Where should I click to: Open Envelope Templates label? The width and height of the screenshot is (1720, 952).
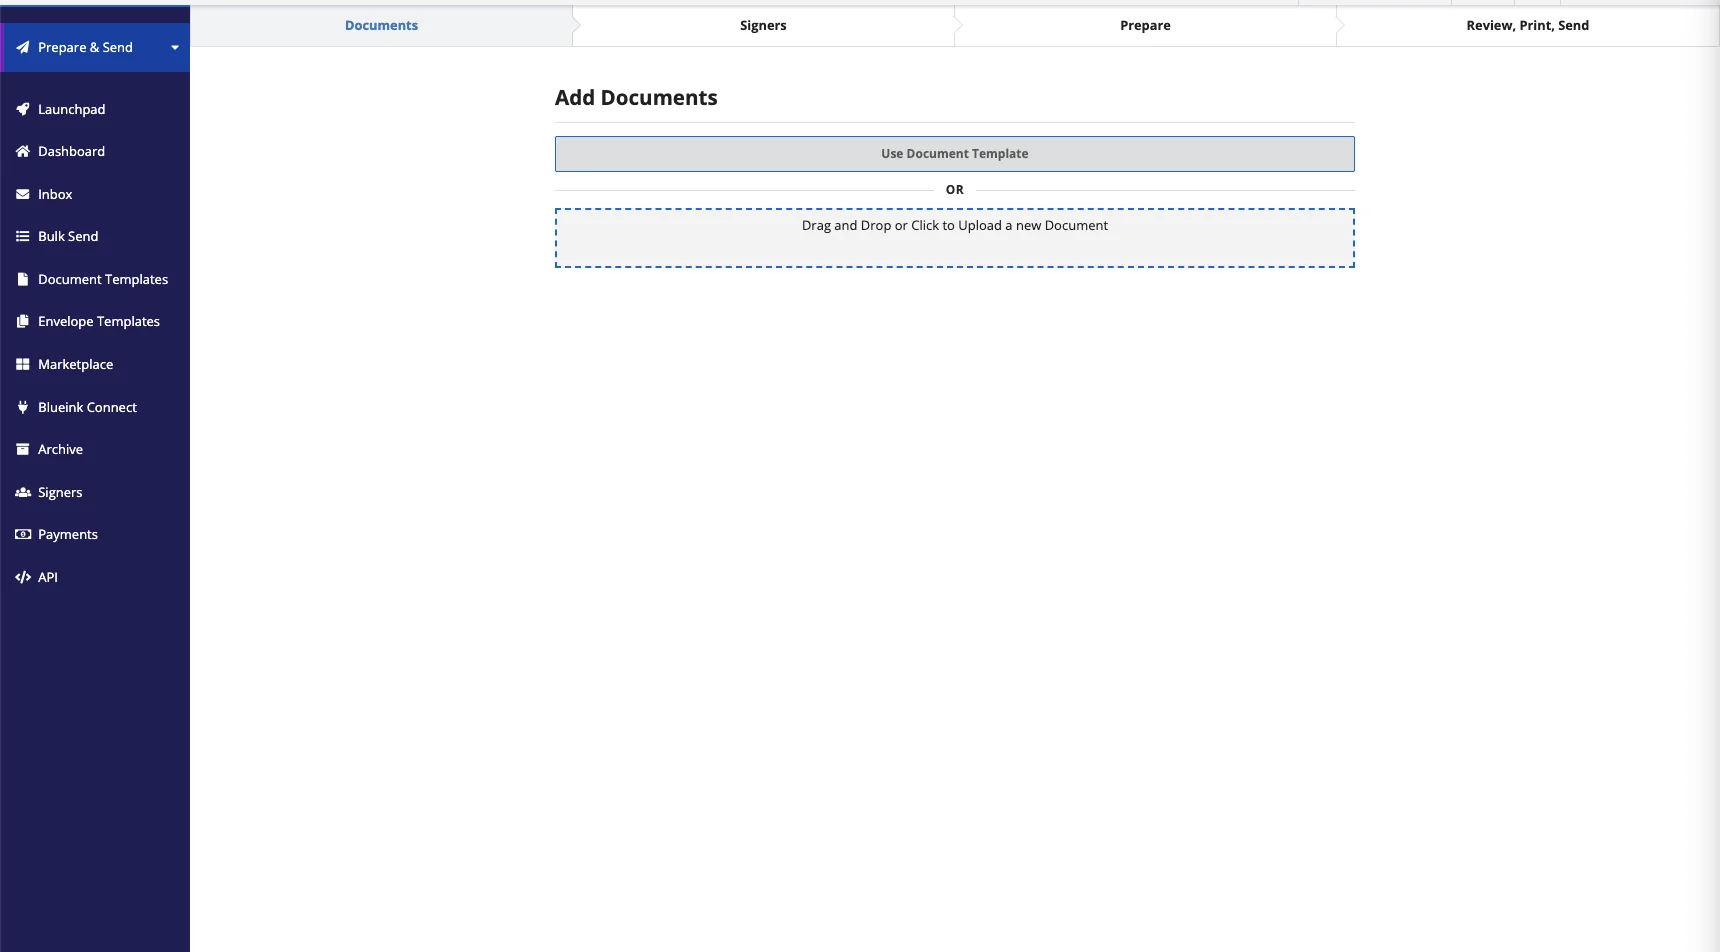tap(99, 321)
